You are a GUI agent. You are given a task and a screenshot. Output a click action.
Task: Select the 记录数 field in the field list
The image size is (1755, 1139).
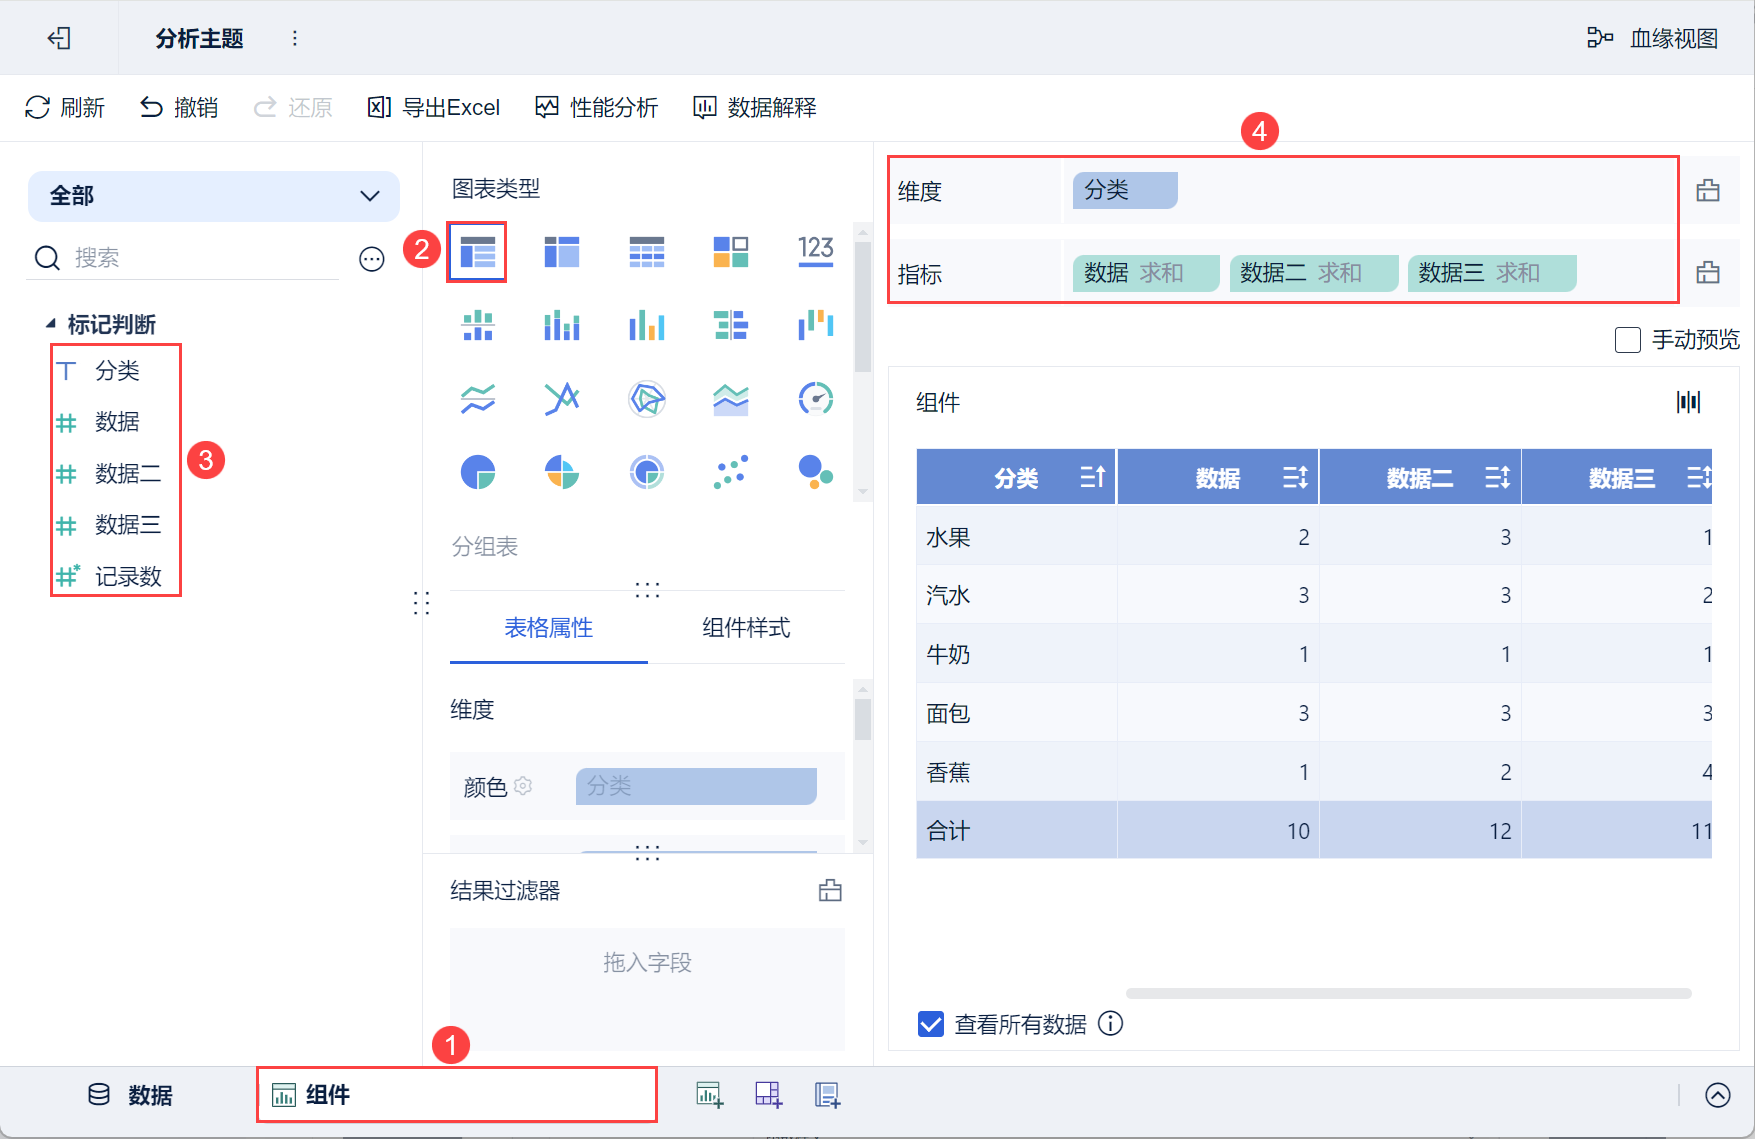(116, 577)
